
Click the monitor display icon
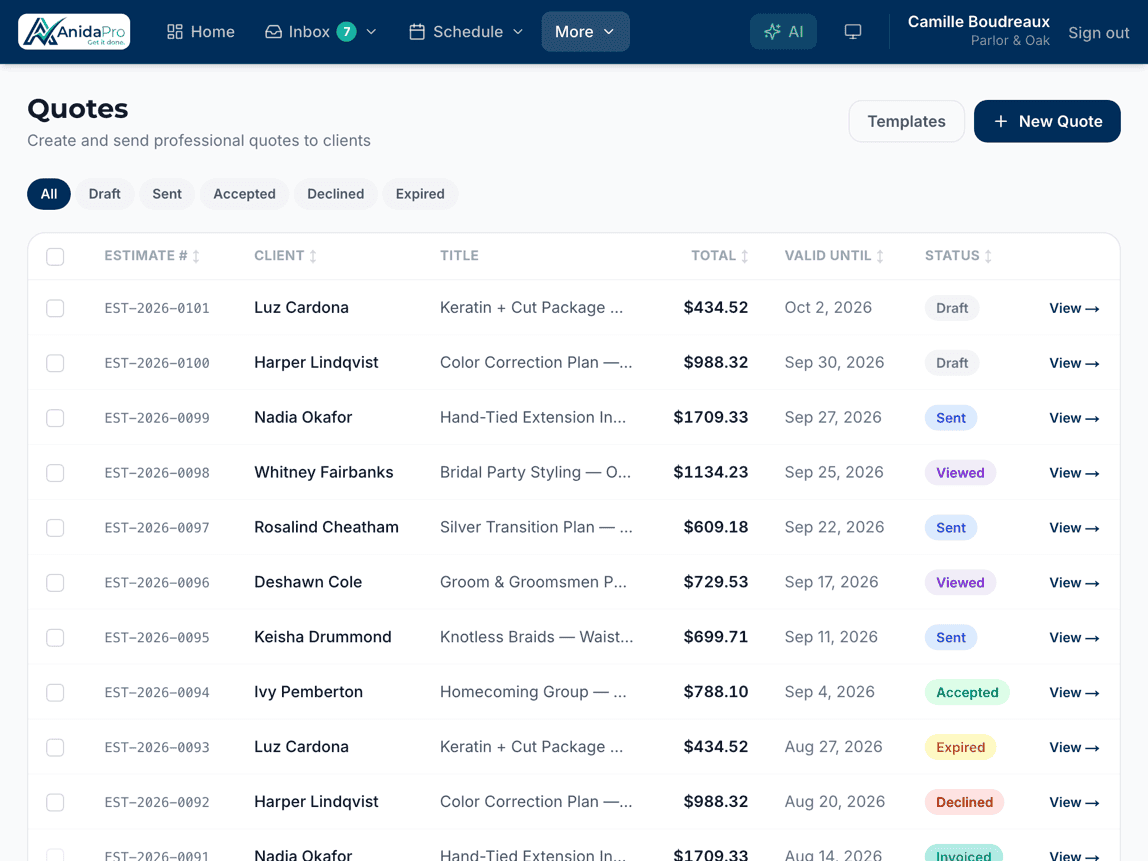[853, 31]
